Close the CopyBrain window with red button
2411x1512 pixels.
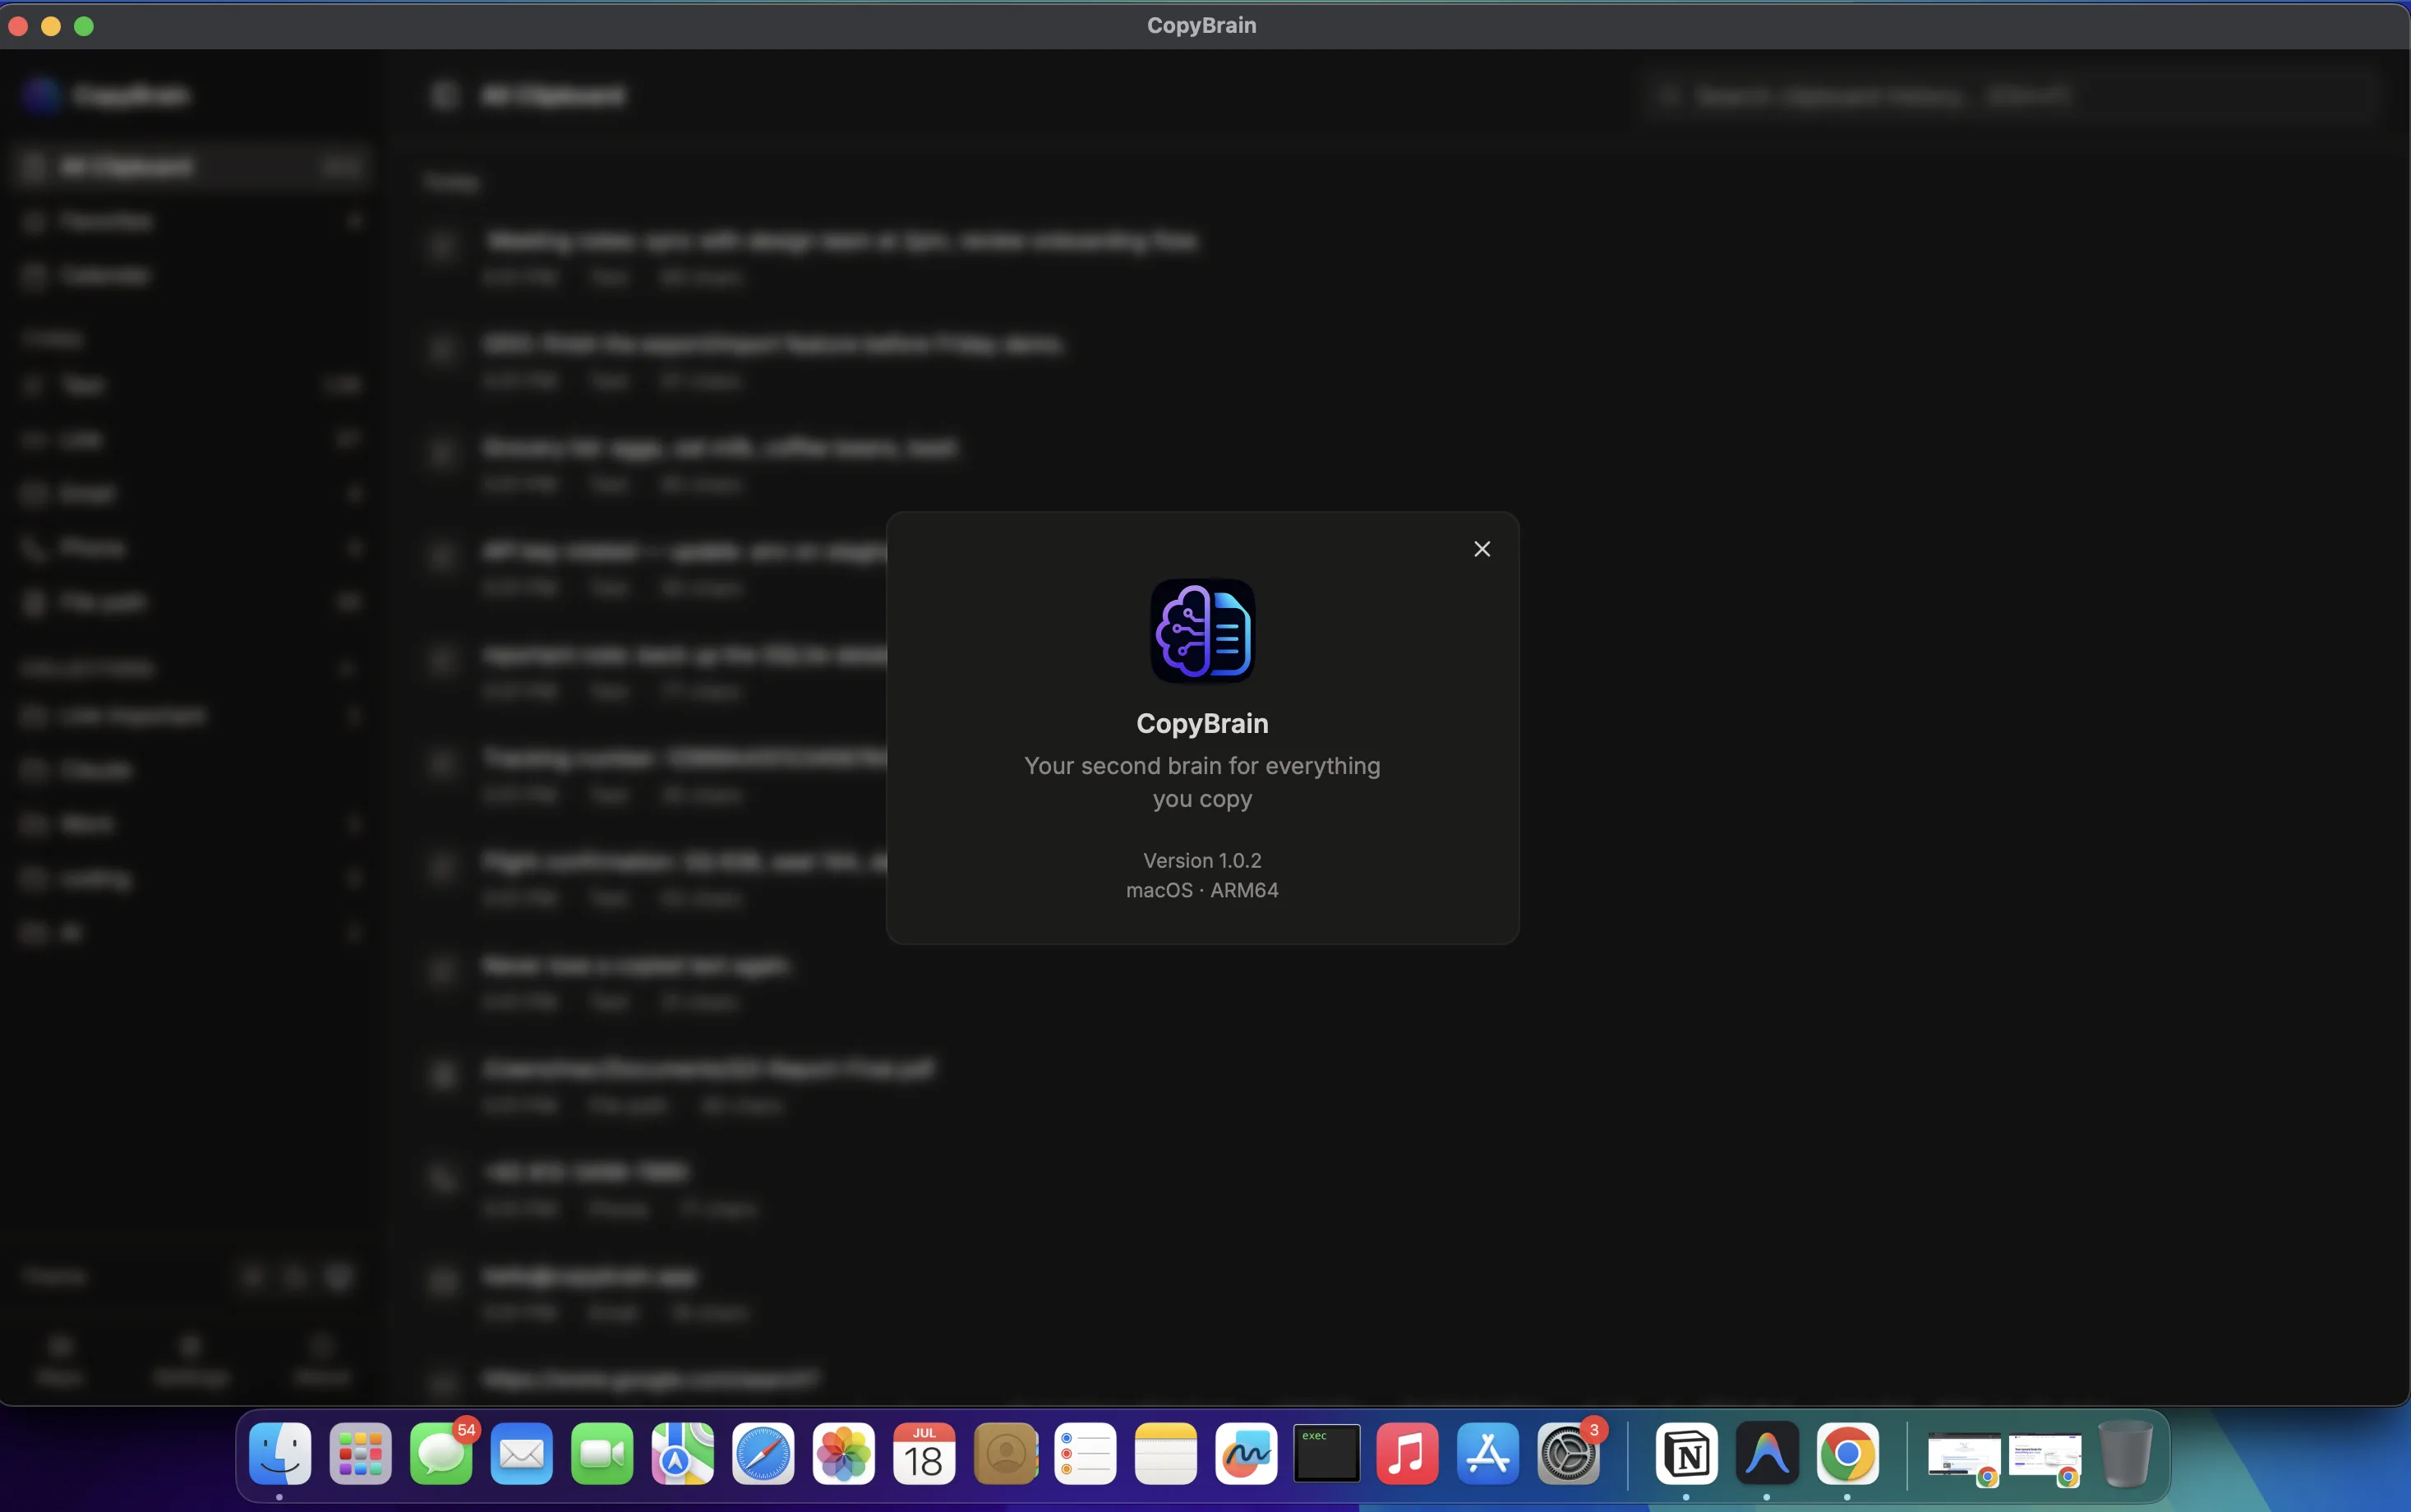18,26
